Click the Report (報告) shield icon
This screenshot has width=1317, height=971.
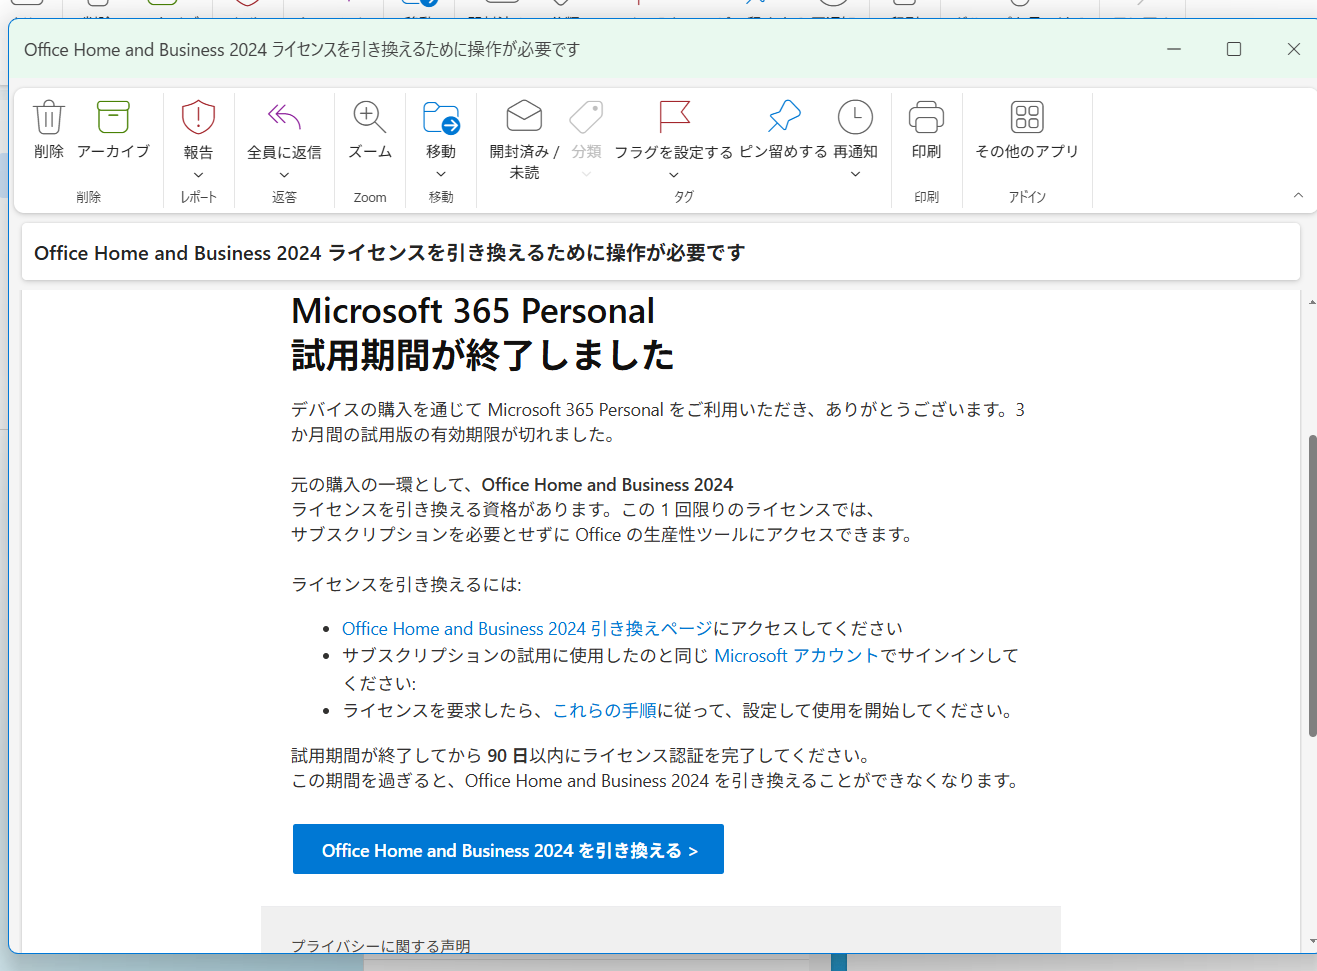198,117
